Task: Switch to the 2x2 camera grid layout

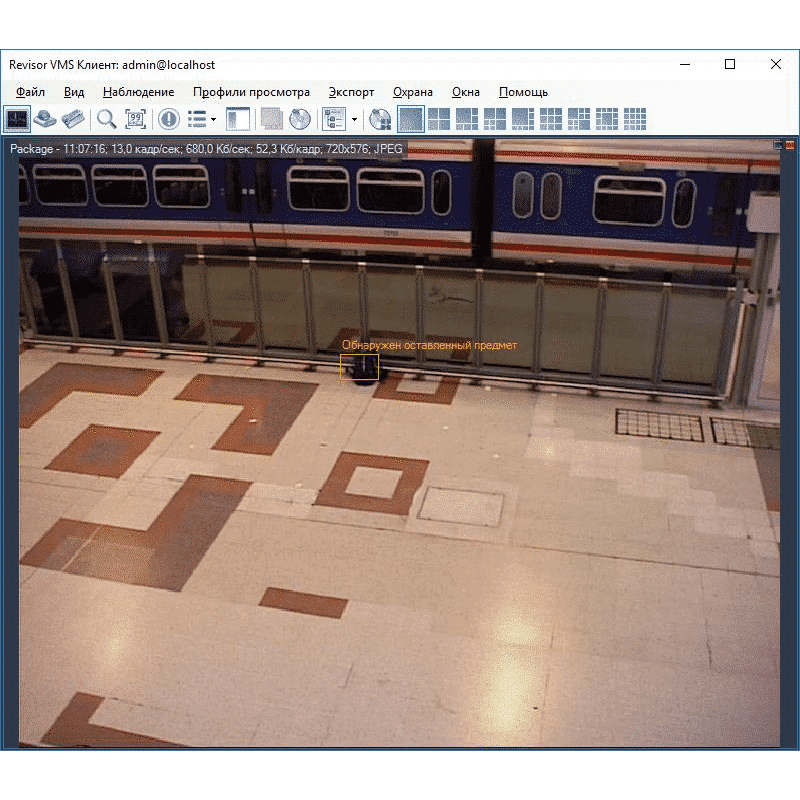Action: click(x=439, y=119)
